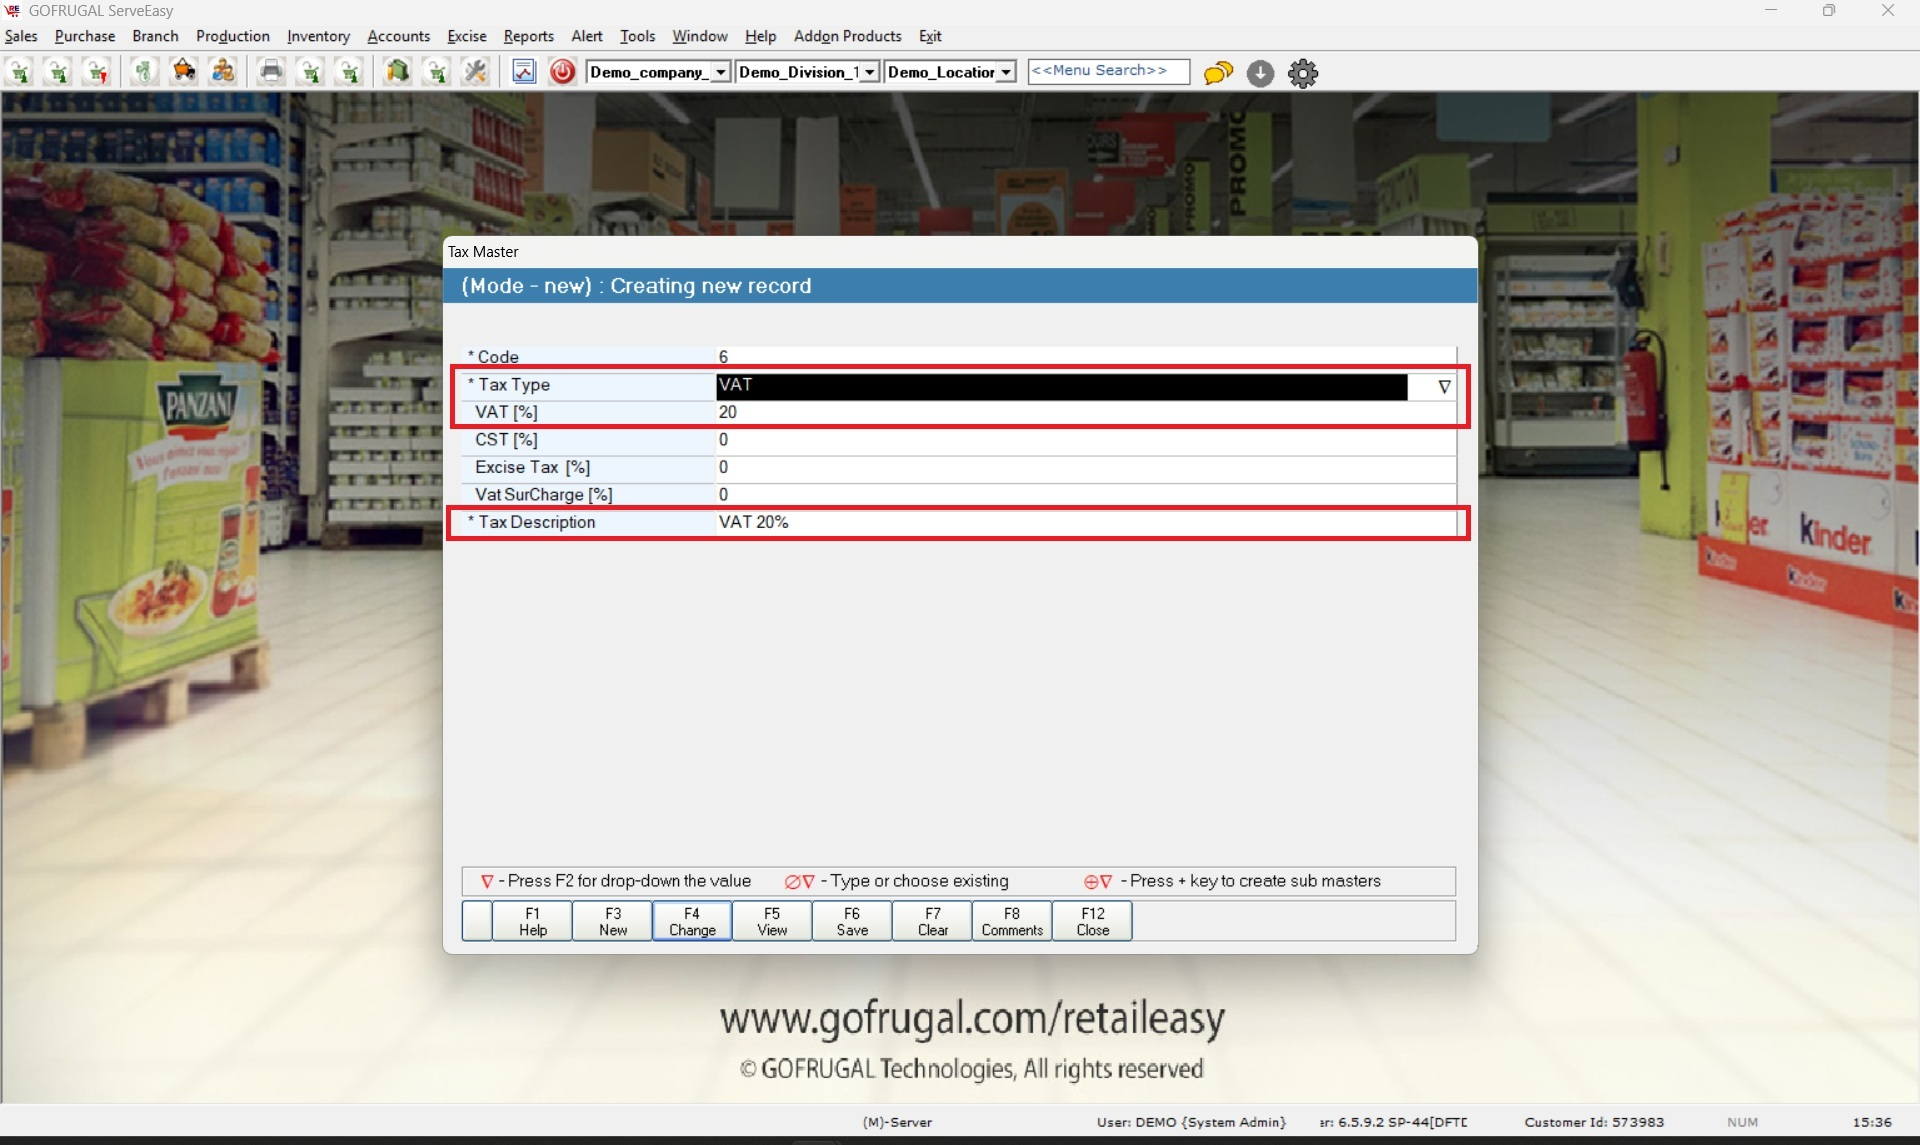Open the Inventory menu
This screenshot has width=1920, height=1145.
pos(318,36)
